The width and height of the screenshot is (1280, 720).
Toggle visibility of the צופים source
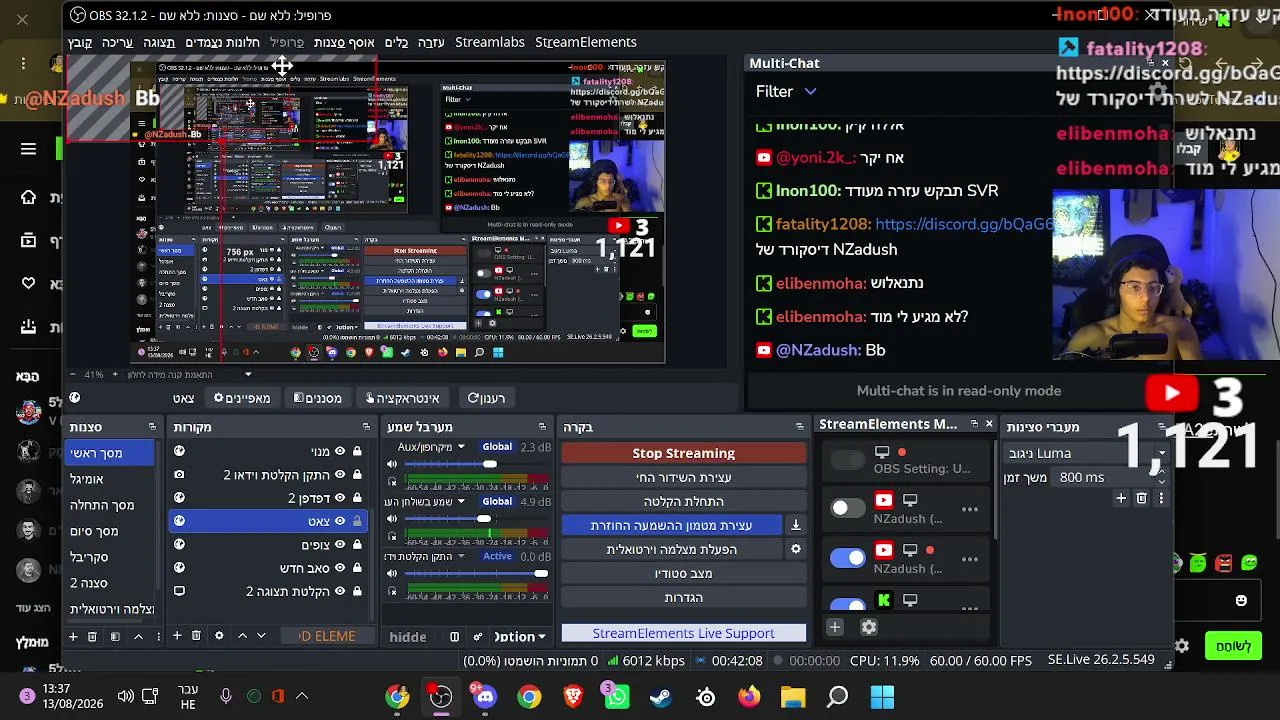[340, 545]
